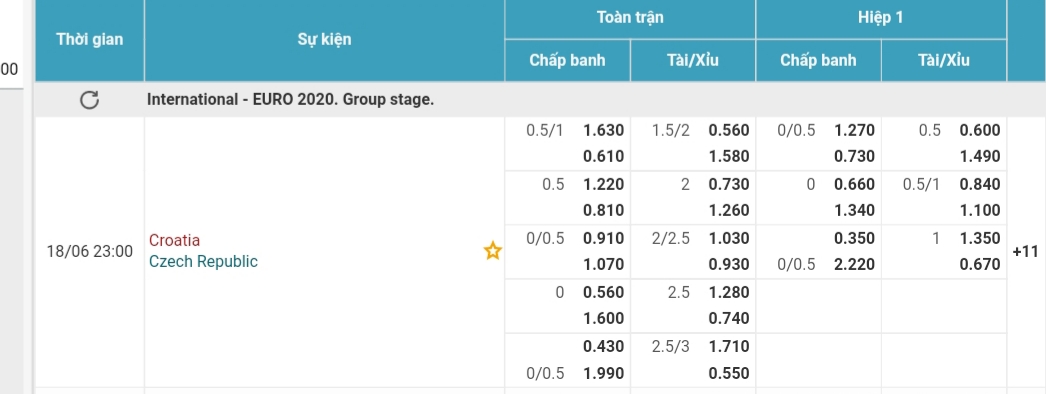Pick over 1.5/2 odds 0.560
Screen dimensions: 1046x394
click(728, 131)
